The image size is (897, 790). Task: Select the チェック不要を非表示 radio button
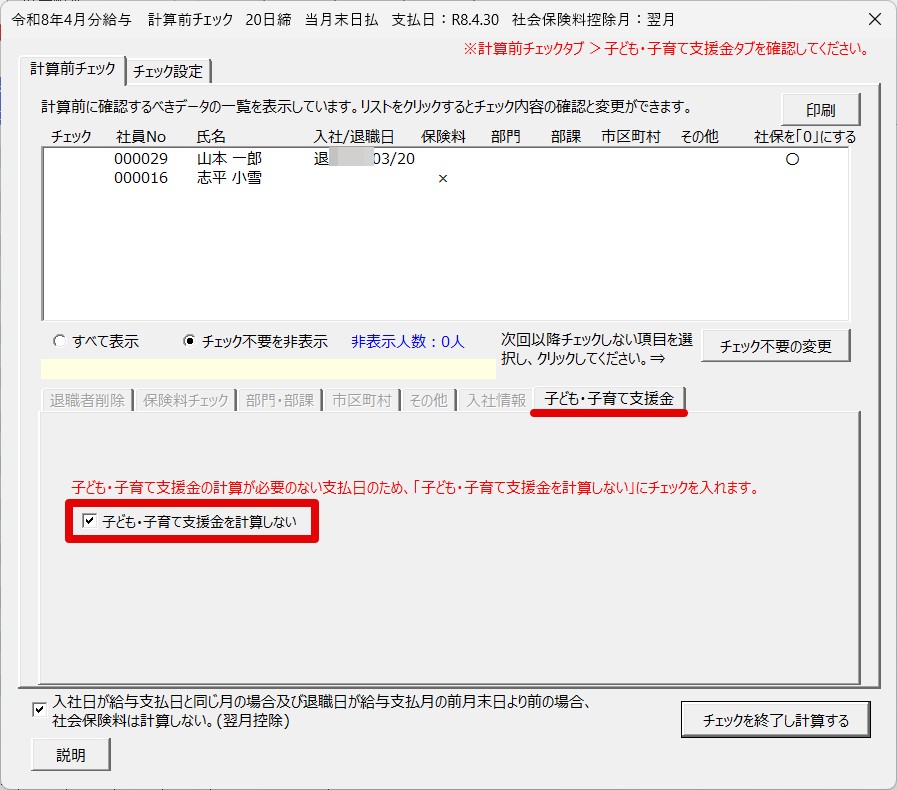(189, 341)
